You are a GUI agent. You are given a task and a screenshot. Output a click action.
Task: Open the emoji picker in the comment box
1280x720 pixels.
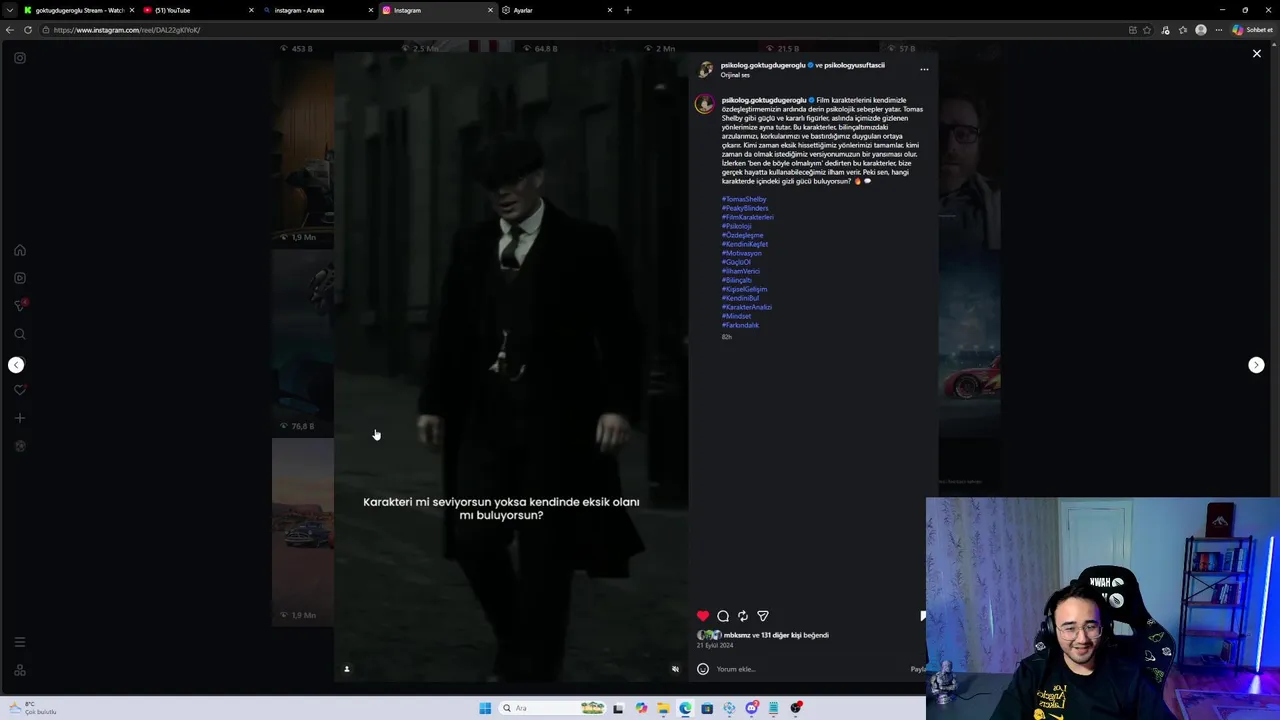703,669
